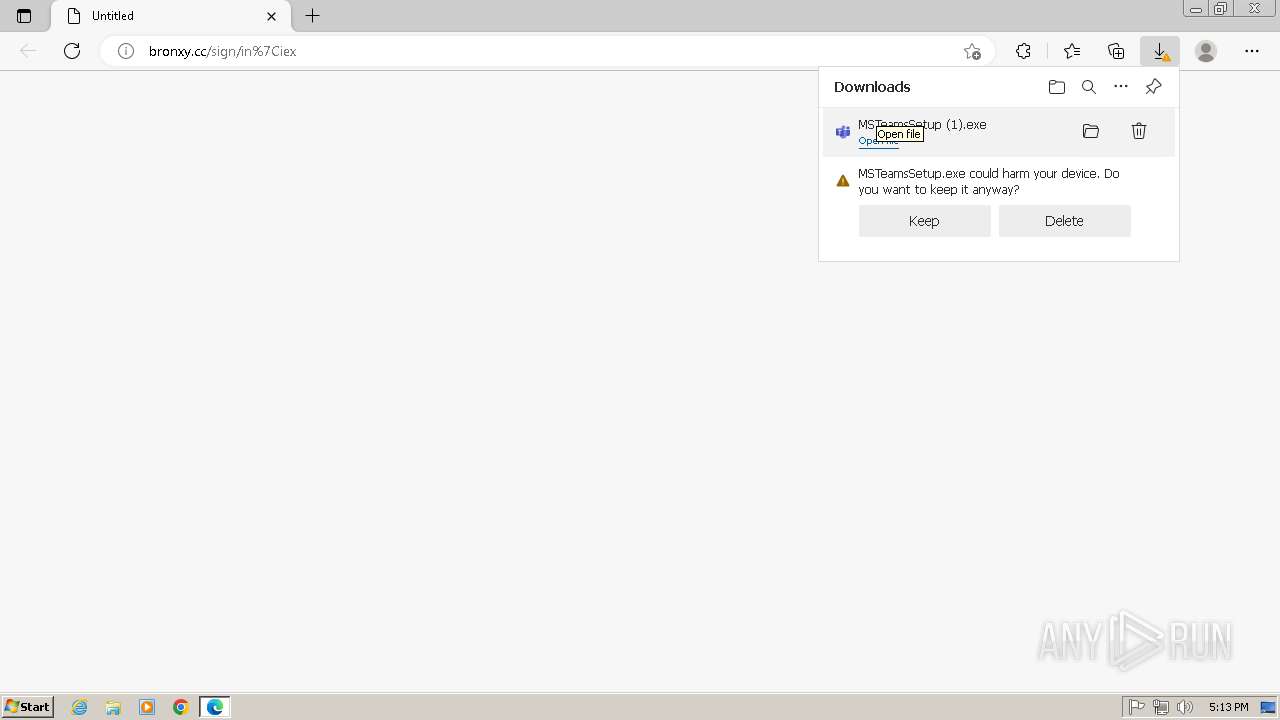Click the network tray icon
Image resolution: width=1280 pixels, height=720 pixels.
1161,707
